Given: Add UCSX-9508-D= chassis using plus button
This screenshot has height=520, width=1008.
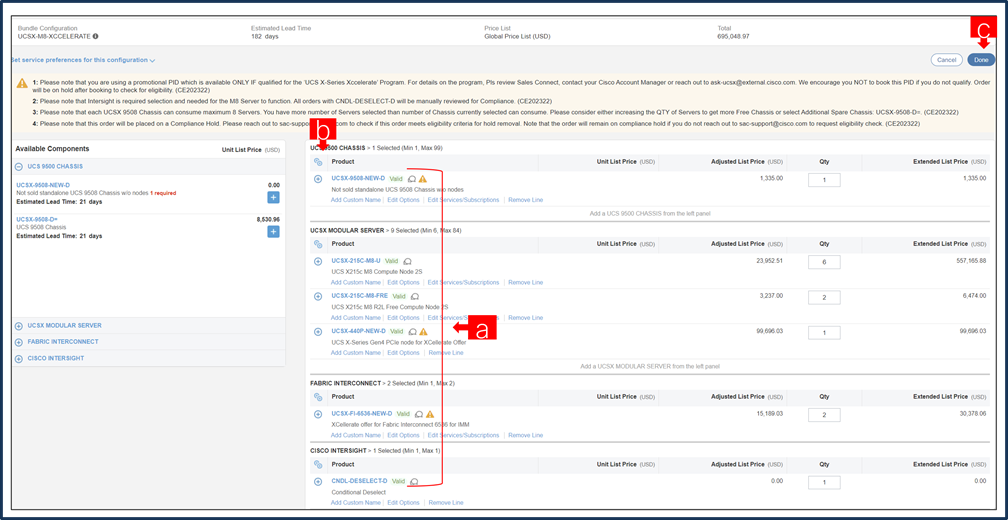Looking at the screenshot, I should tap(273, 231).
